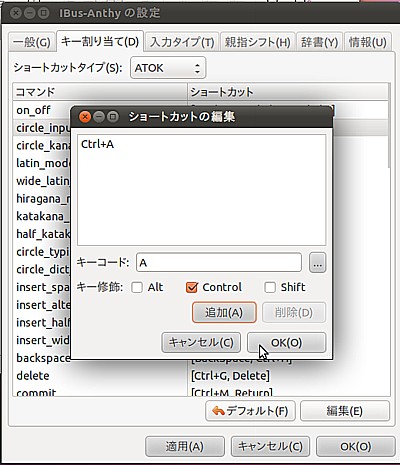Image resolution: width=400 pixels, height=465 pixels.
Task: Click the ショートカット column header
Action: click(x=288, y=92)
